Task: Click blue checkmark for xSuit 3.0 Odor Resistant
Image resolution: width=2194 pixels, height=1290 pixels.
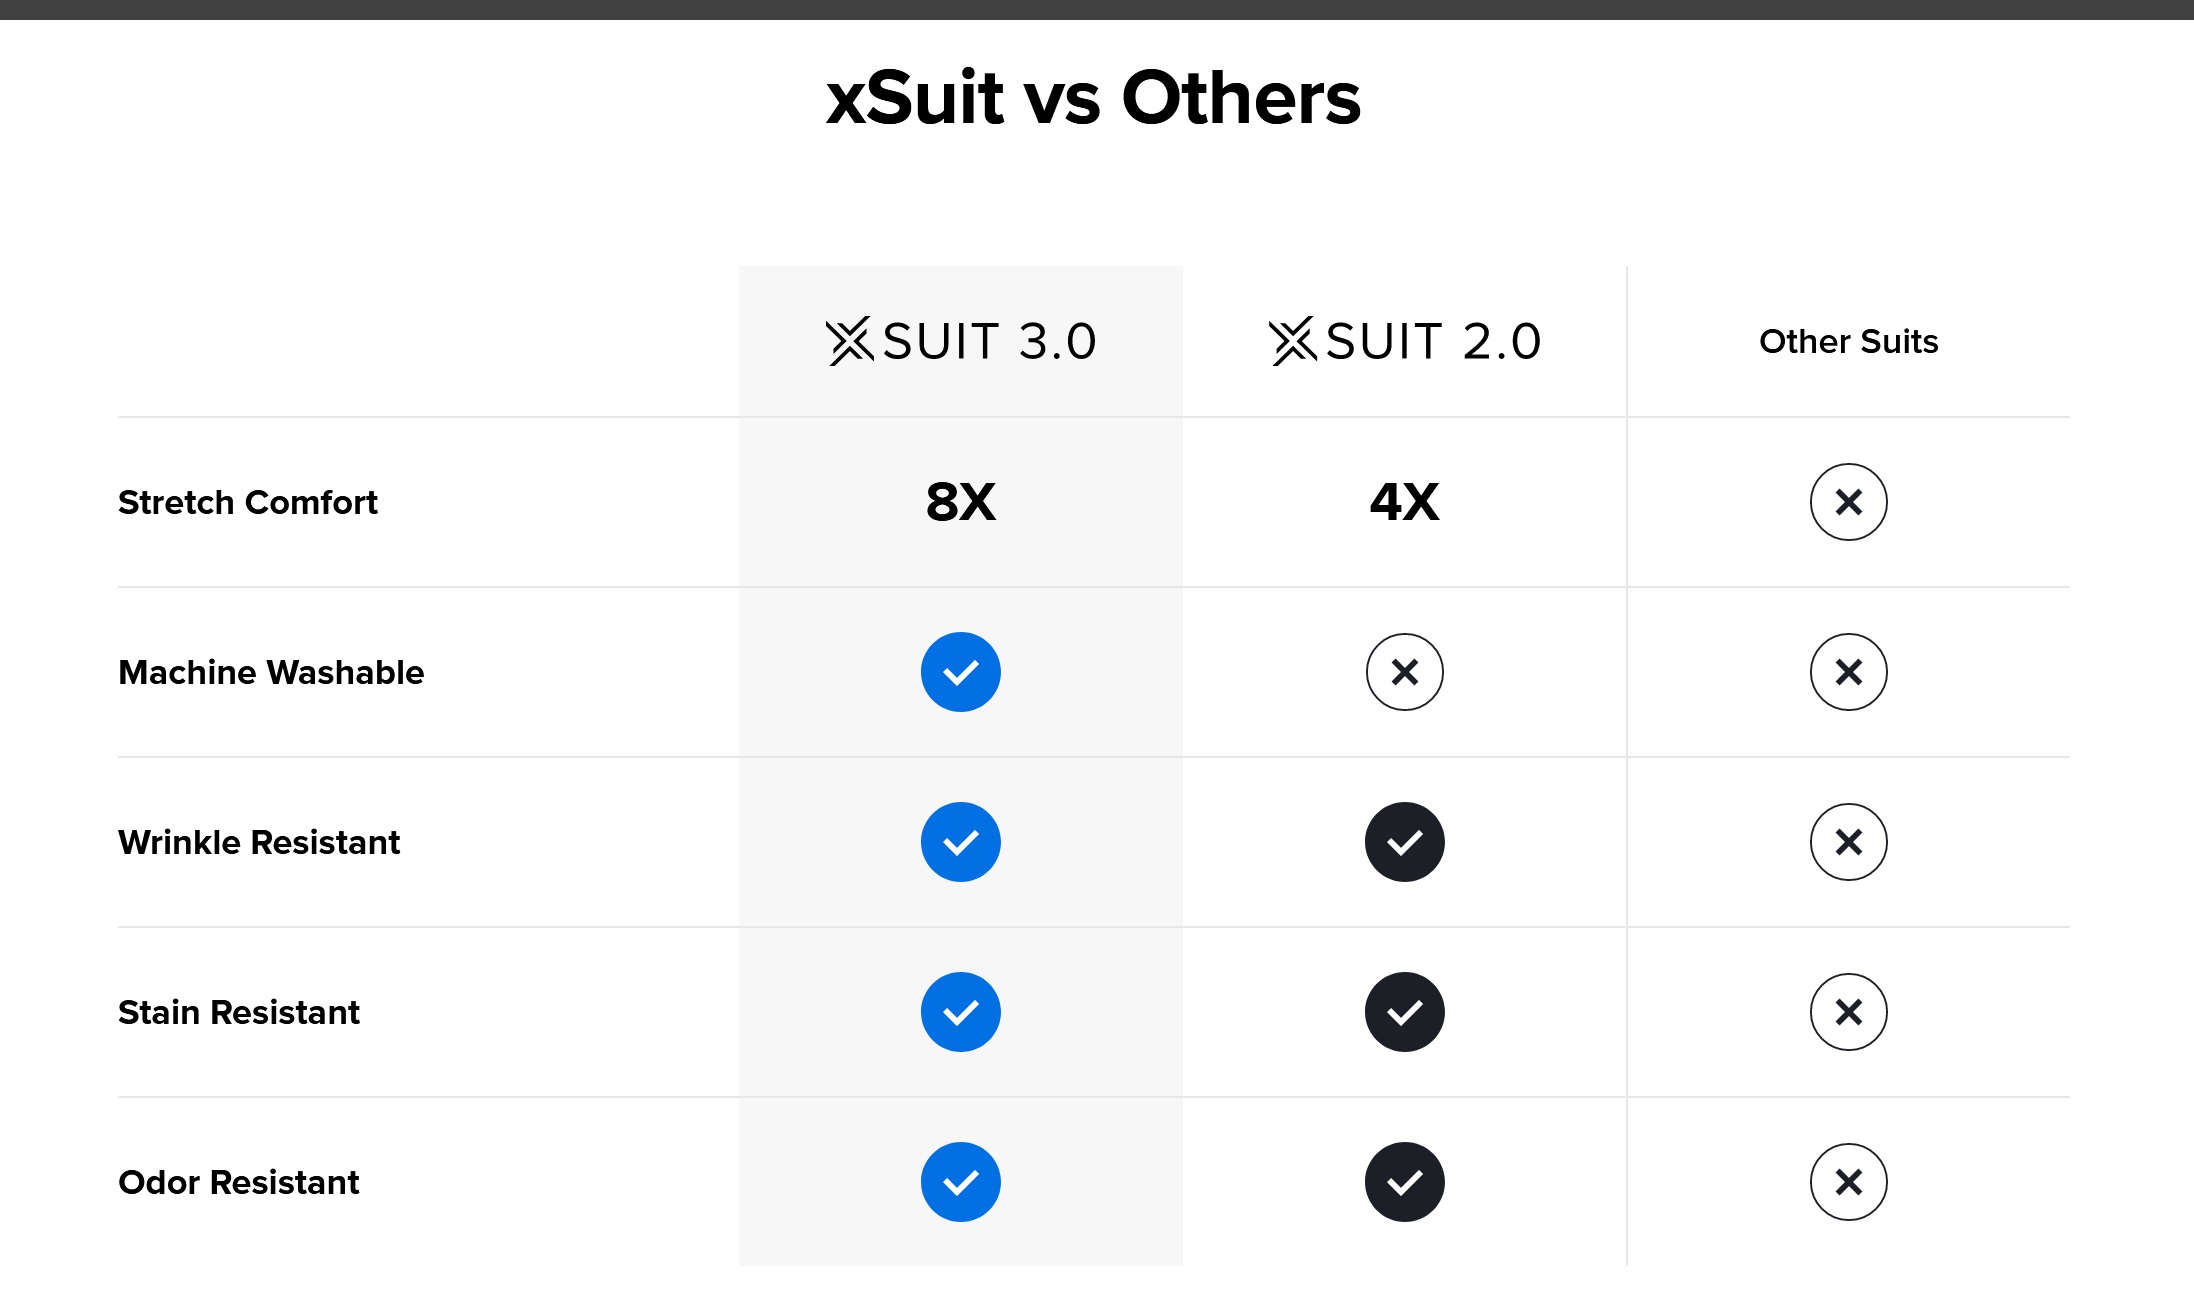Action: (x=961, y=1182)
